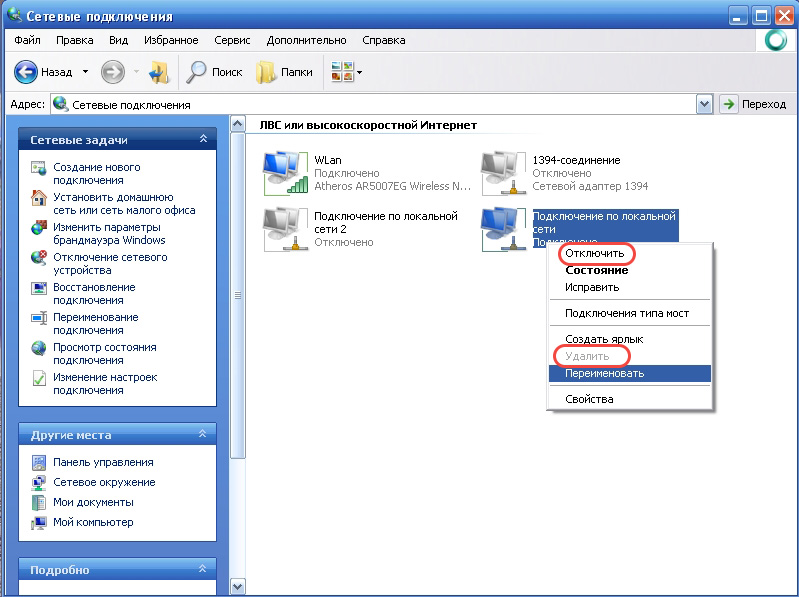Collapse the Другие места panel
Image resolution: width=799 pixels, height=597 pixels.
pyautogui.click(x=202, y=433)
